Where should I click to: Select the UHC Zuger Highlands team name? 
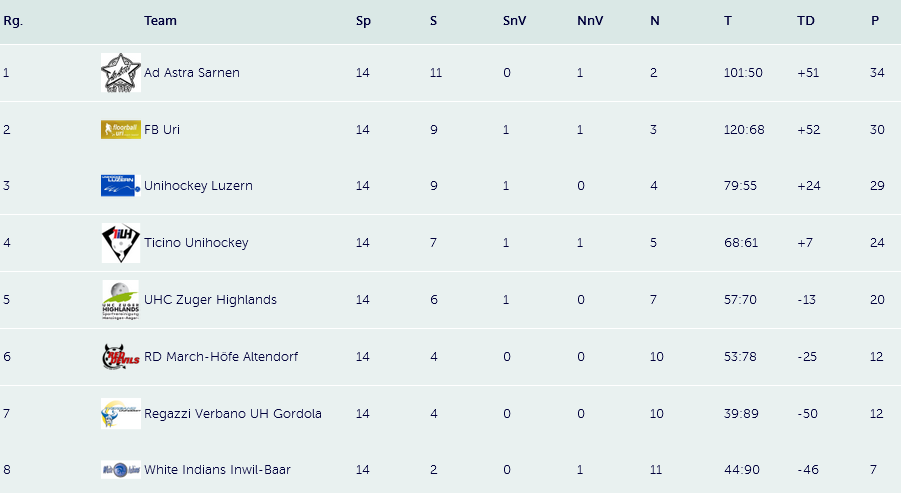210,299
